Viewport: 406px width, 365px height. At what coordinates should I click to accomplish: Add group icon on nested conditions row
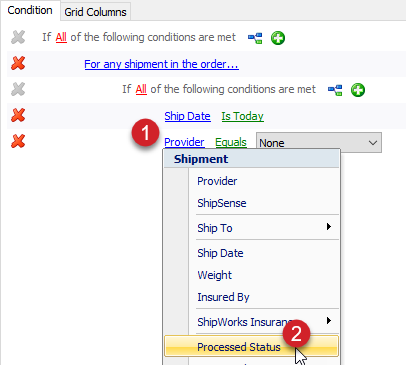tap(335, 90)
